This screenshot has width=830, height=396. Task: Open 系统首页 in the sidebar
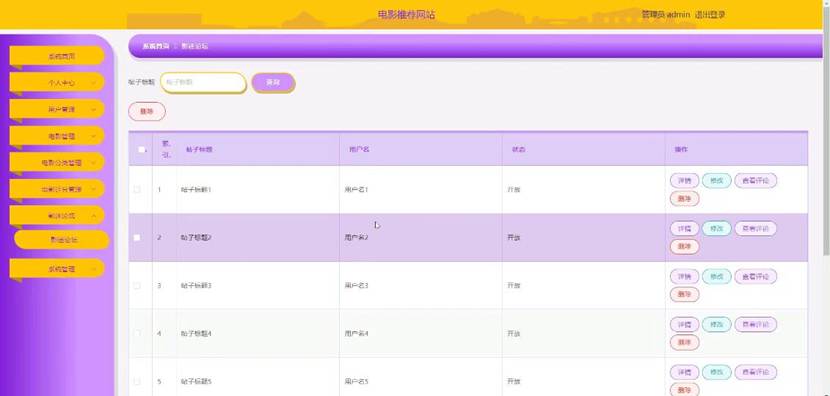tap(57, 56)
